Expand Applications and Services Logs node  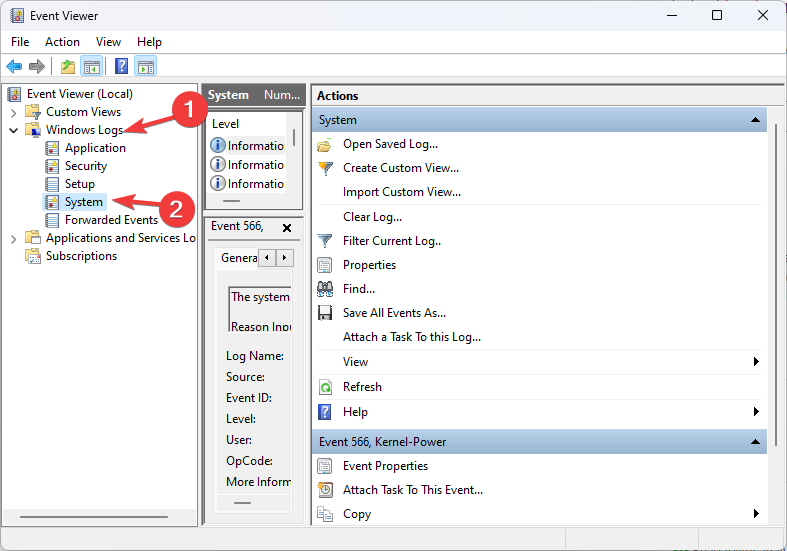click(14, 238)
